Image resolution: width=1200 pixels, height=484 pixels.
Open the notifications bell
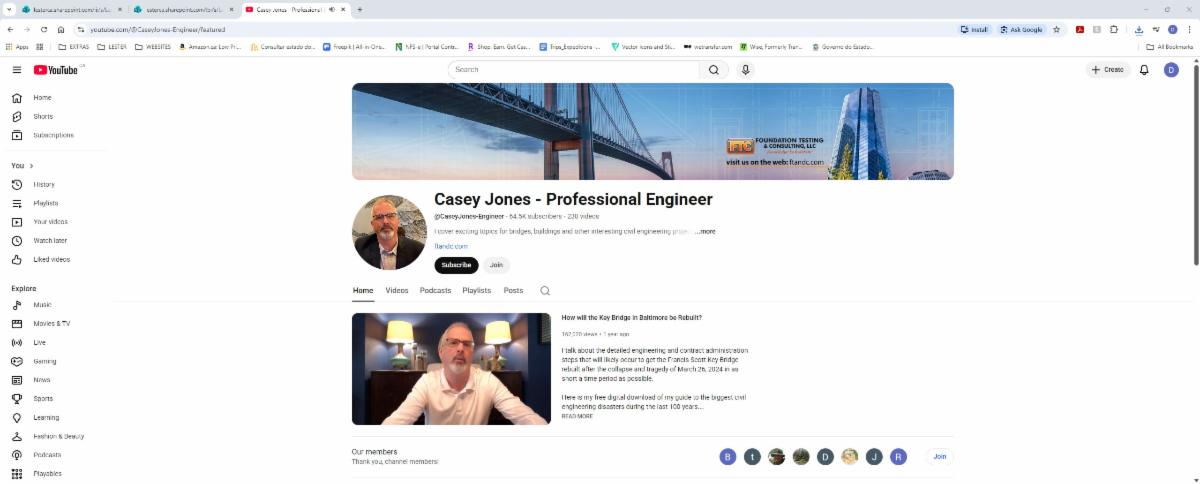click(1144, 70)
